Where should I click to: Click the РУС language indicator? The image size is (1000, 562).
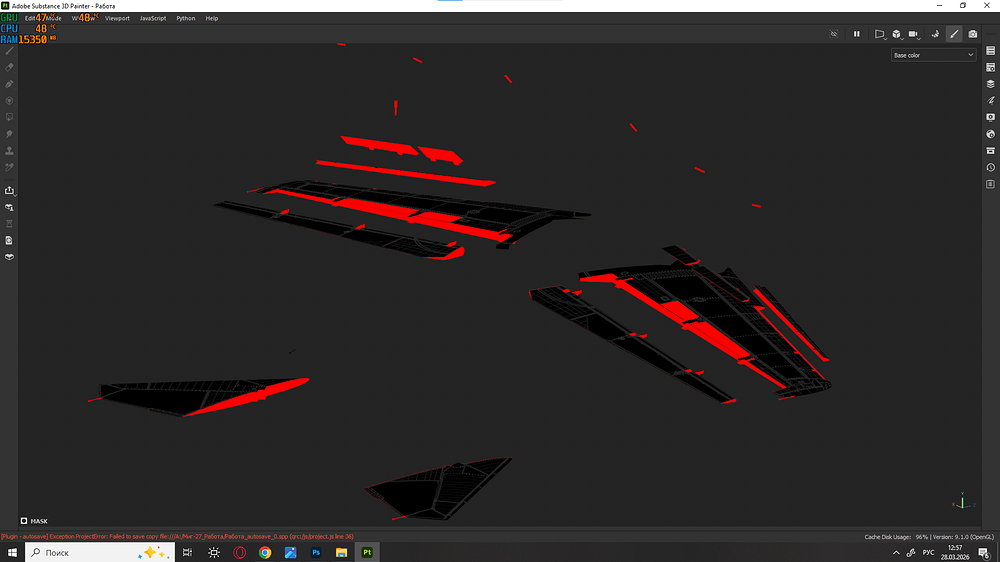coord(929,552)
